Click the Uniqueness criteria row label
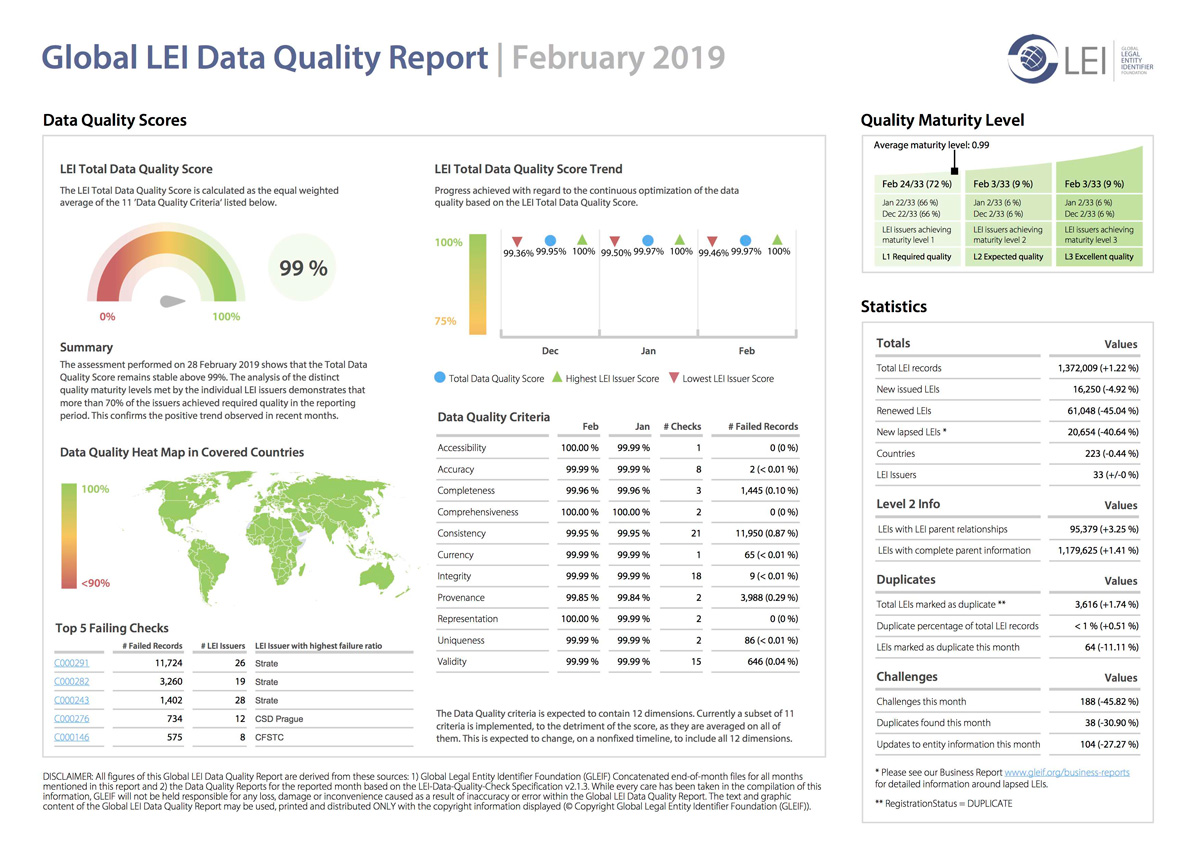This screenshot has height=848, width=1200. [x=462, y=640]
